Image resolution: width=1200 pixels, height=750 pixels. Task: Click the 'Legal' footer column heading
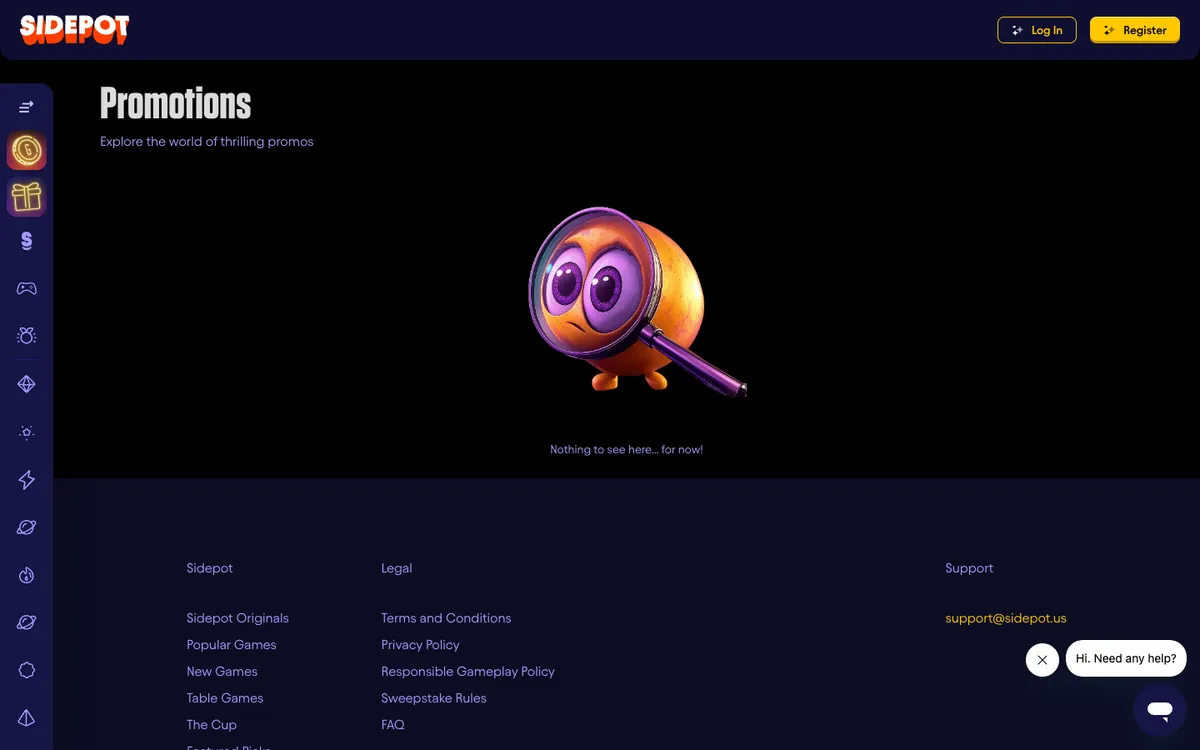coord(396,568)
